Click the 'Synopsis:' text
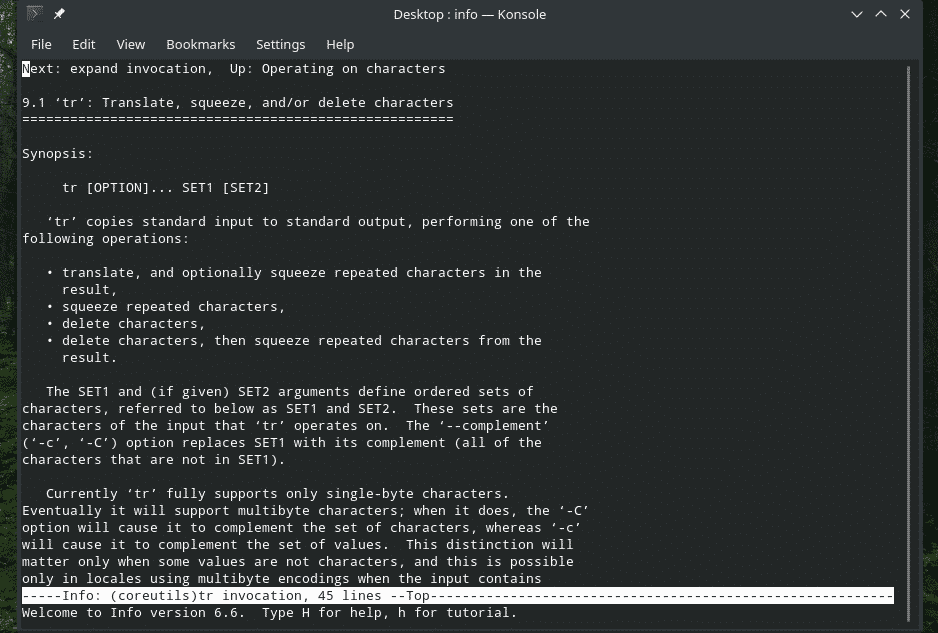 pyautogui.click(x=57, y=154)
